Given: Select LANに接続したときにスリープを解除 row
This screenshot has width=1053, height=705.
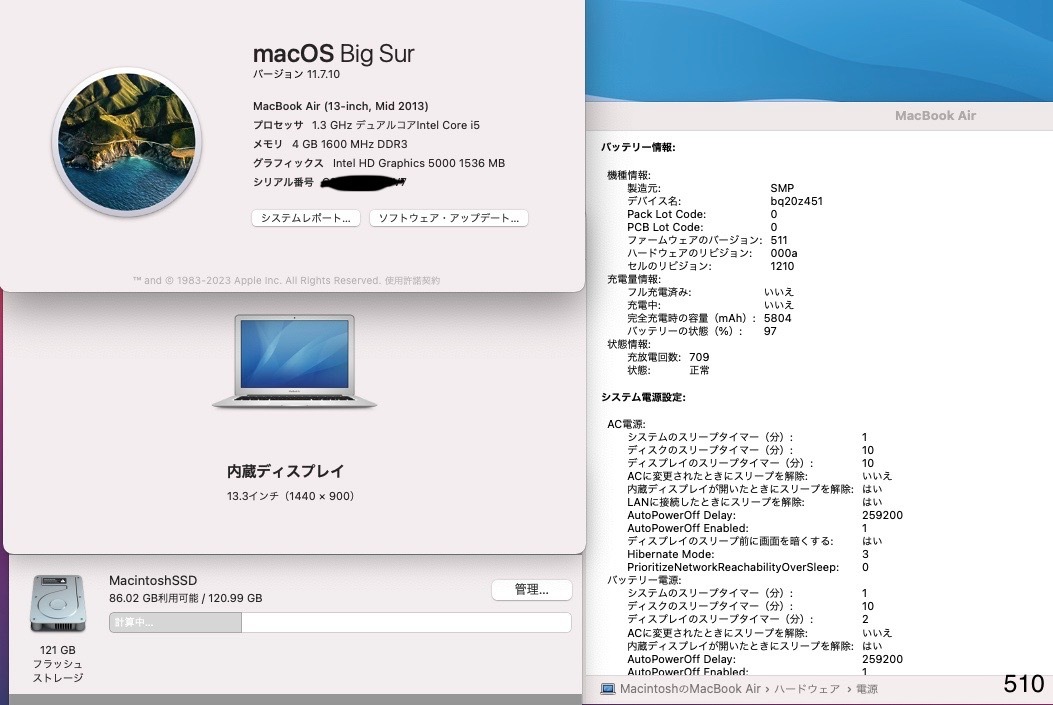Looking at the screenshot, I should coord(755,502).
